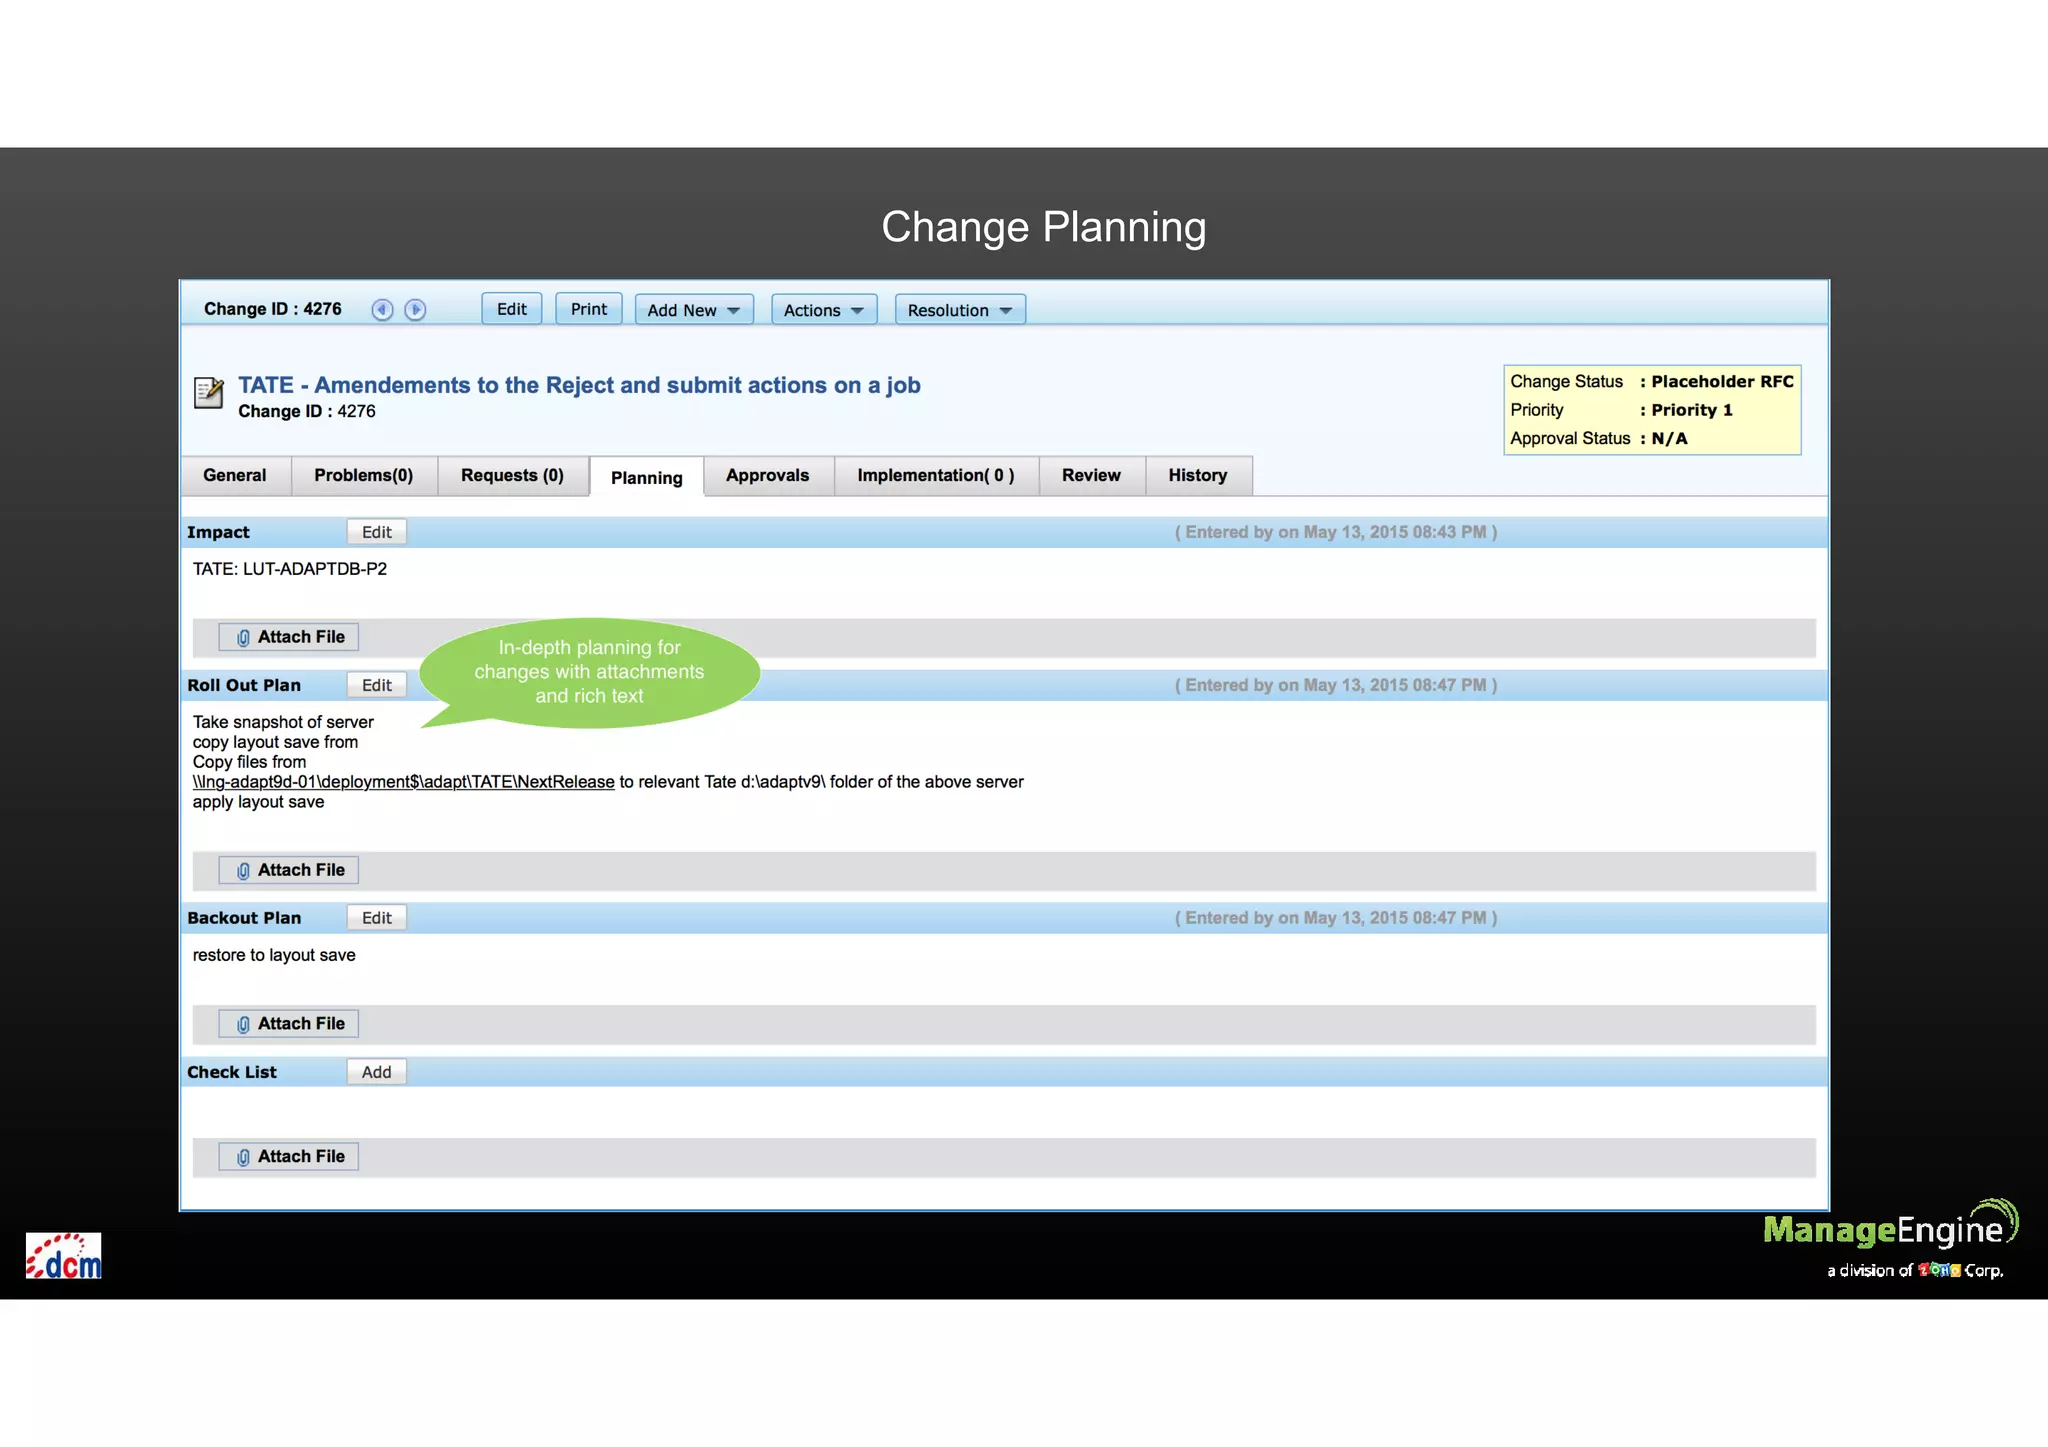
Task: Switch to the Review tab
Action: 1091,475
